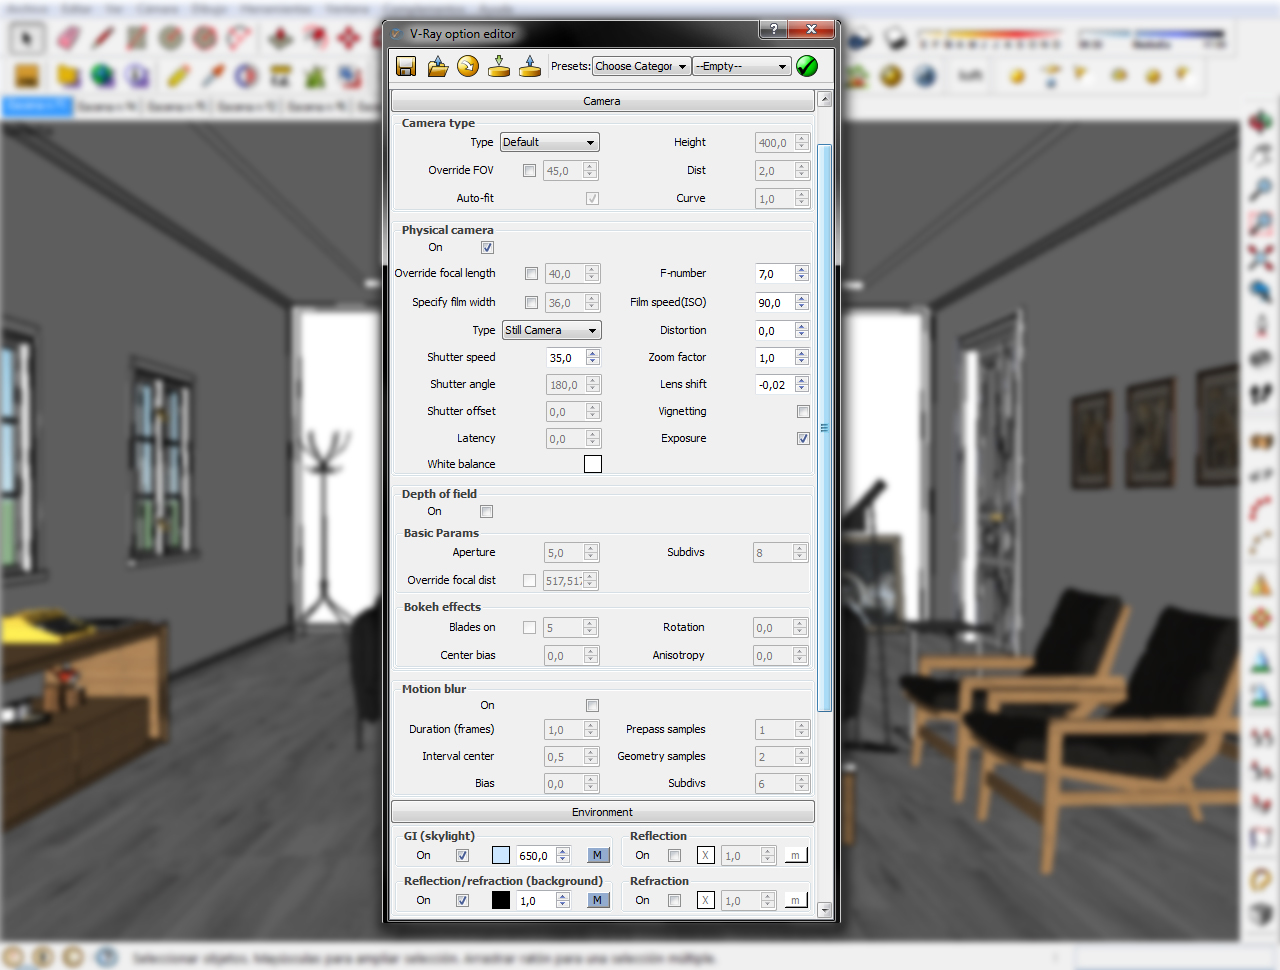
Task: Click the GI skylight M map button
Action: 597,855
